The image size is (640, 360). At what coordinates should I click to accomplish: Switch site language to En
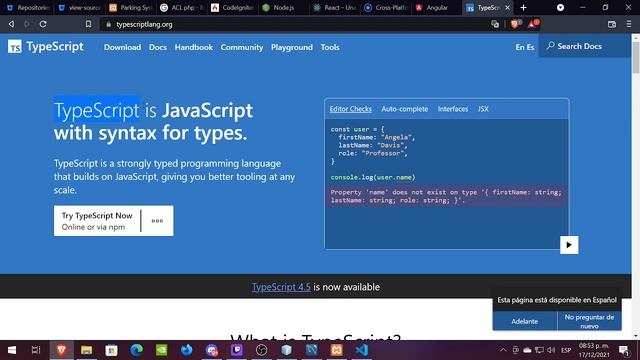(x=519, y=47)
